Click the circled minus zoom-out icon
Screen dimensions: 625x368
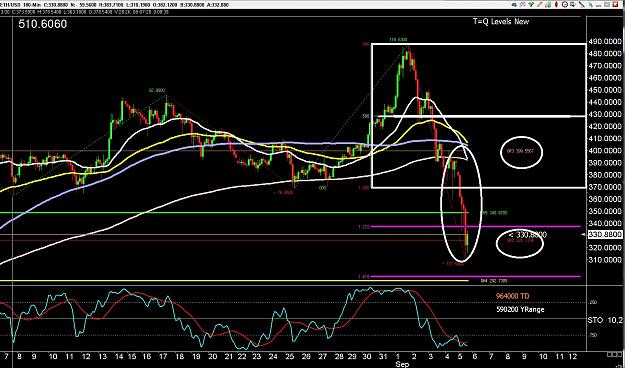(x=565, y=5)
